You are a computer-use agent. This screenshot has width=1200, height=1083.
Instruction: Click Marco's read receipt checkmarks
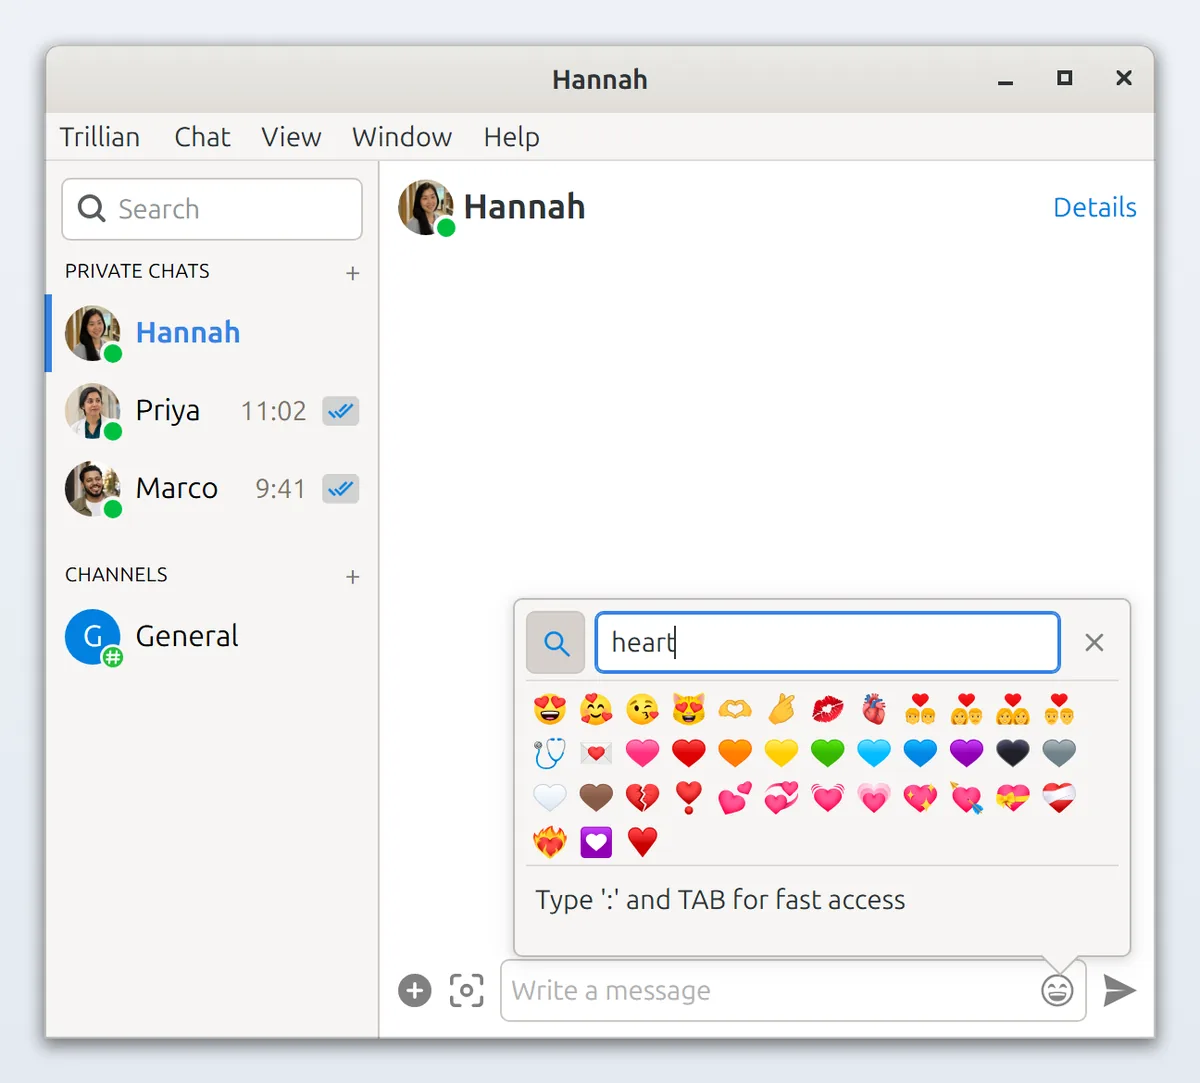pos(341,489)
